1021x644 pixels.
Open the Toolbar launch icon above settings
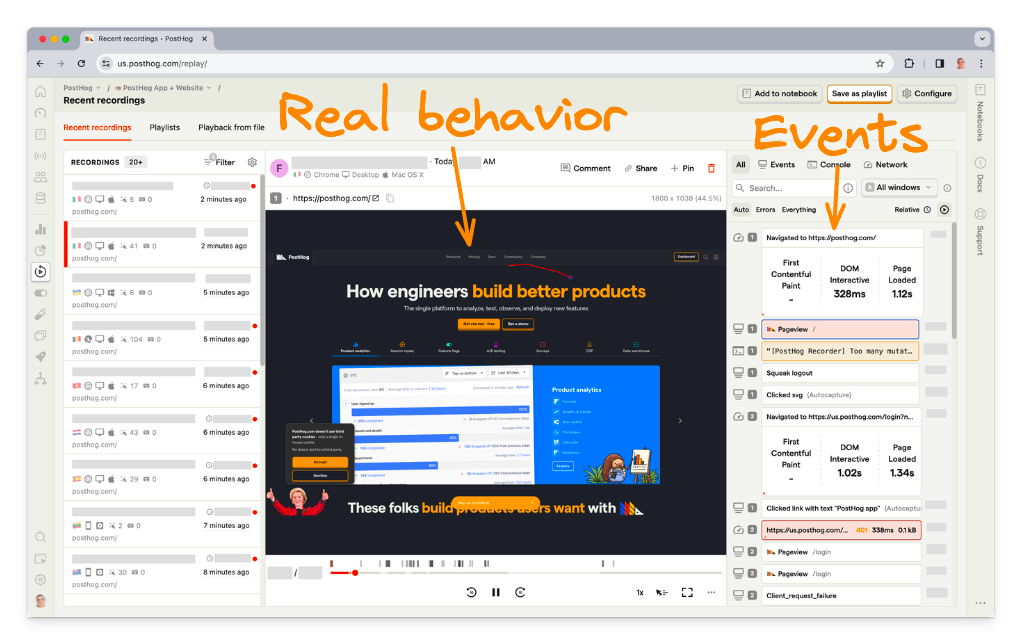40,559
